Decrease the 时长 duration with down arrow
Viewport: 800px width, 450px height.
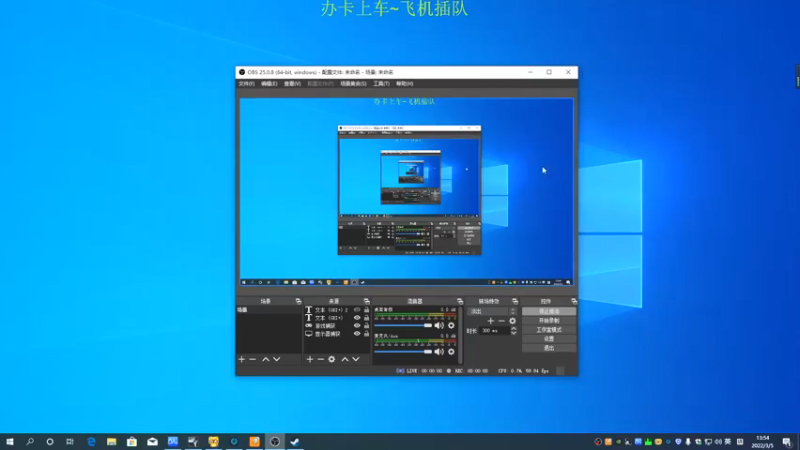(x=513, y=333)
